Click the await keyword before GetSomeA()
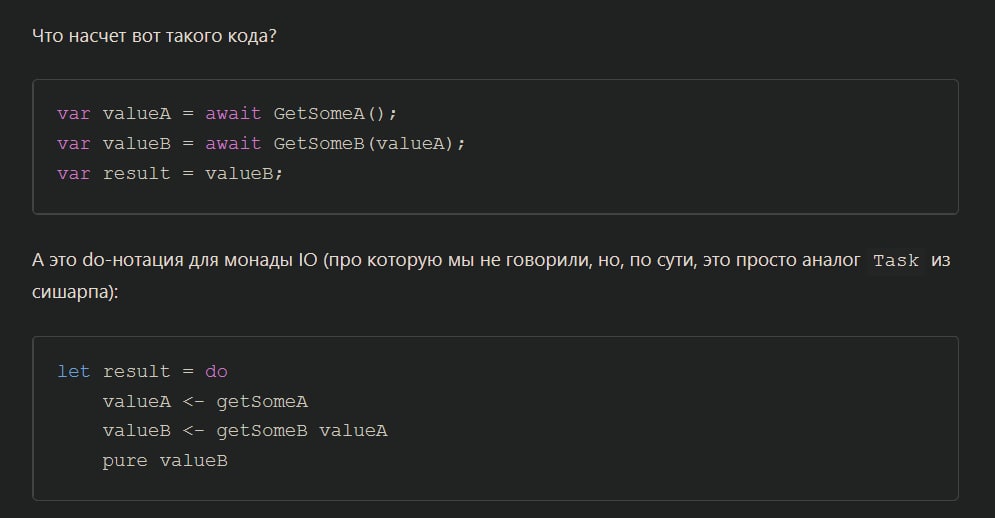The width and height of the screenshot is (995, 518). 233,113
